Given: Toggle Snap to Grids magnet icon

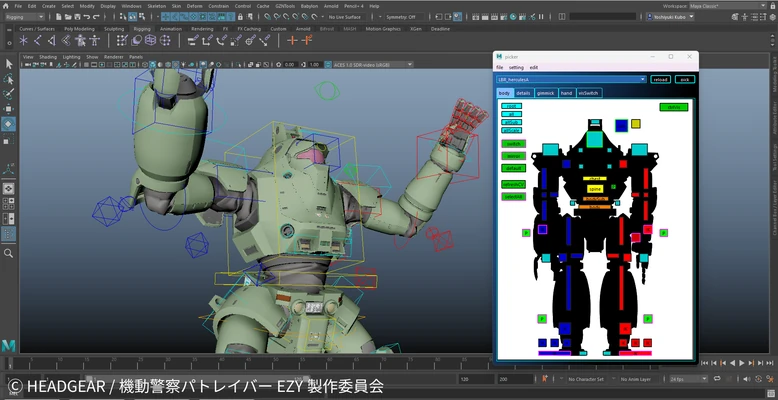Looking at the screenshot, I should pos(268,17).
